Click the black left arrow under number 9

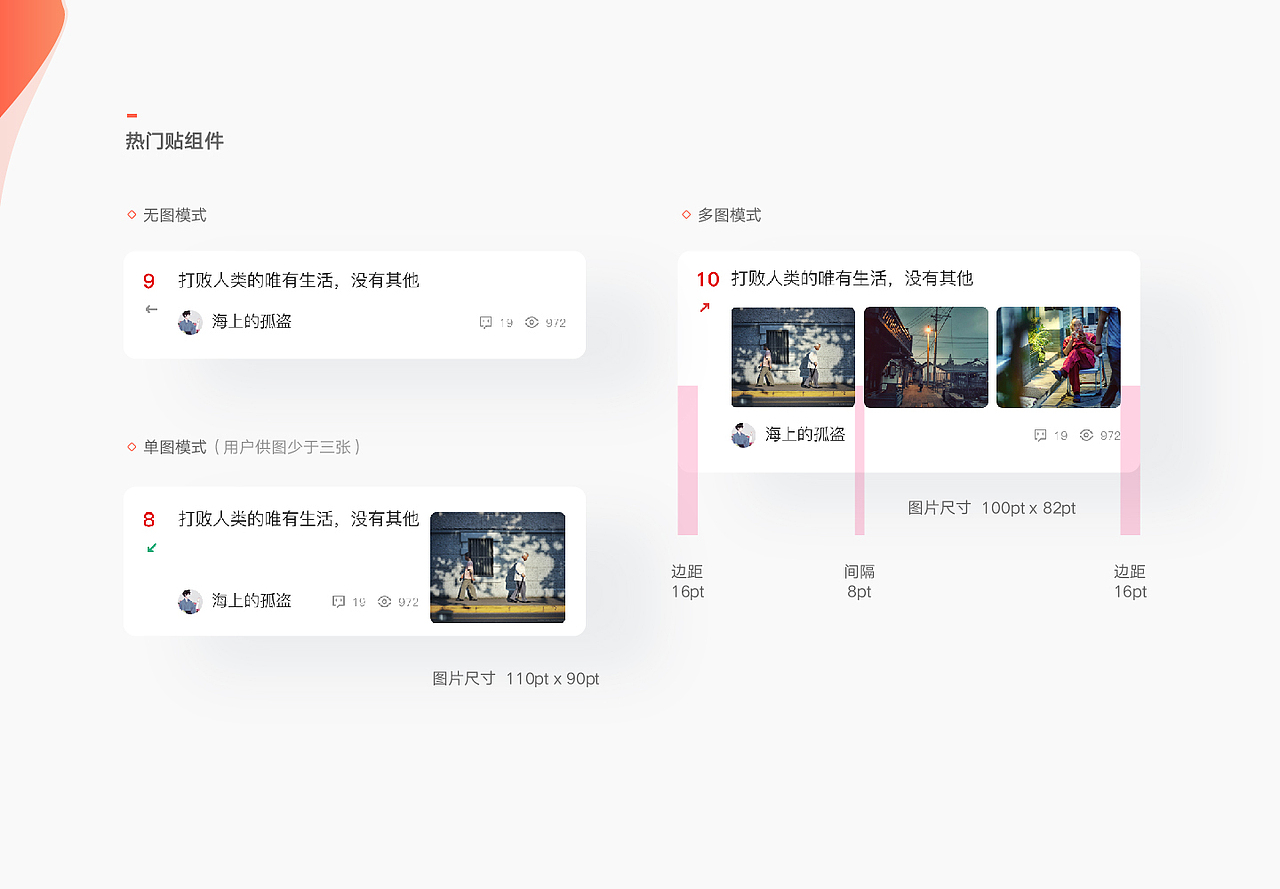(151, 309)
